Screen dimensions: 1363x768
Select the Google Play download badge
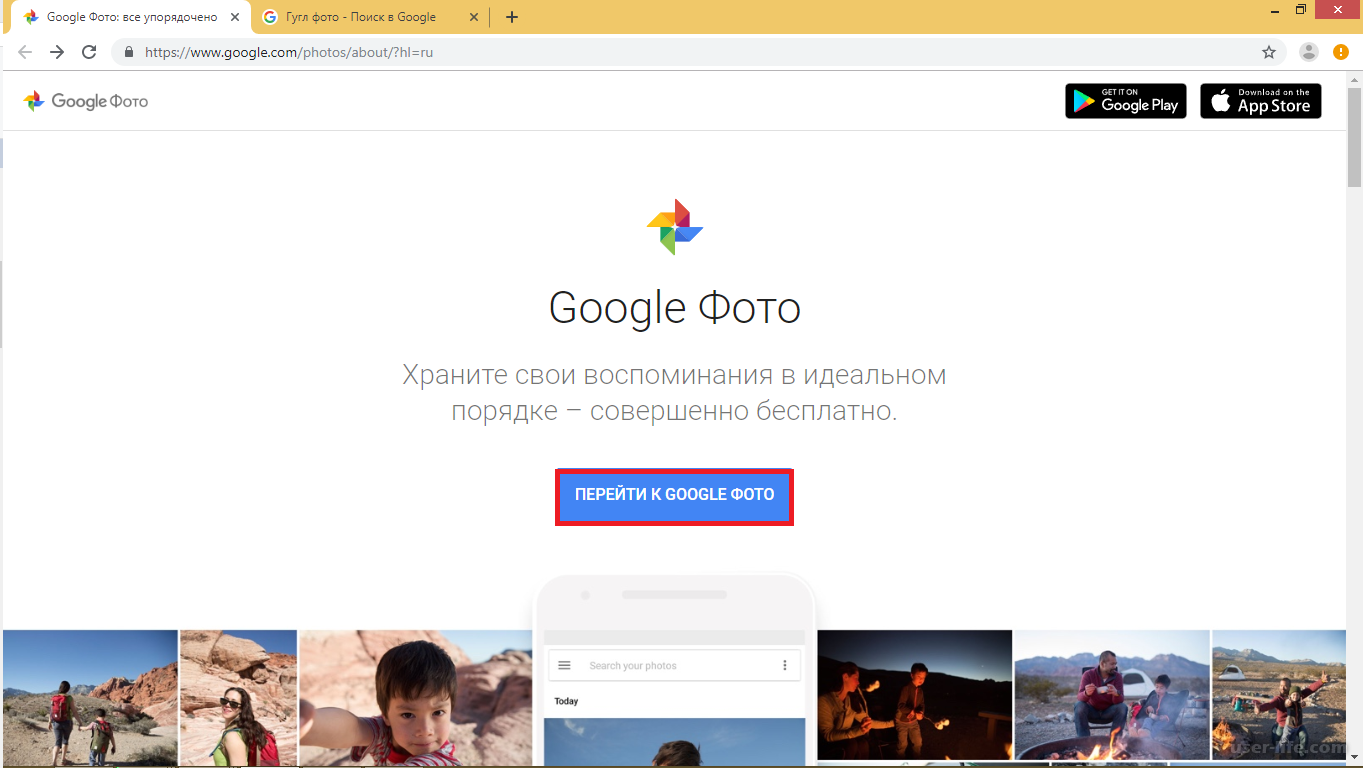point(1125,101)
